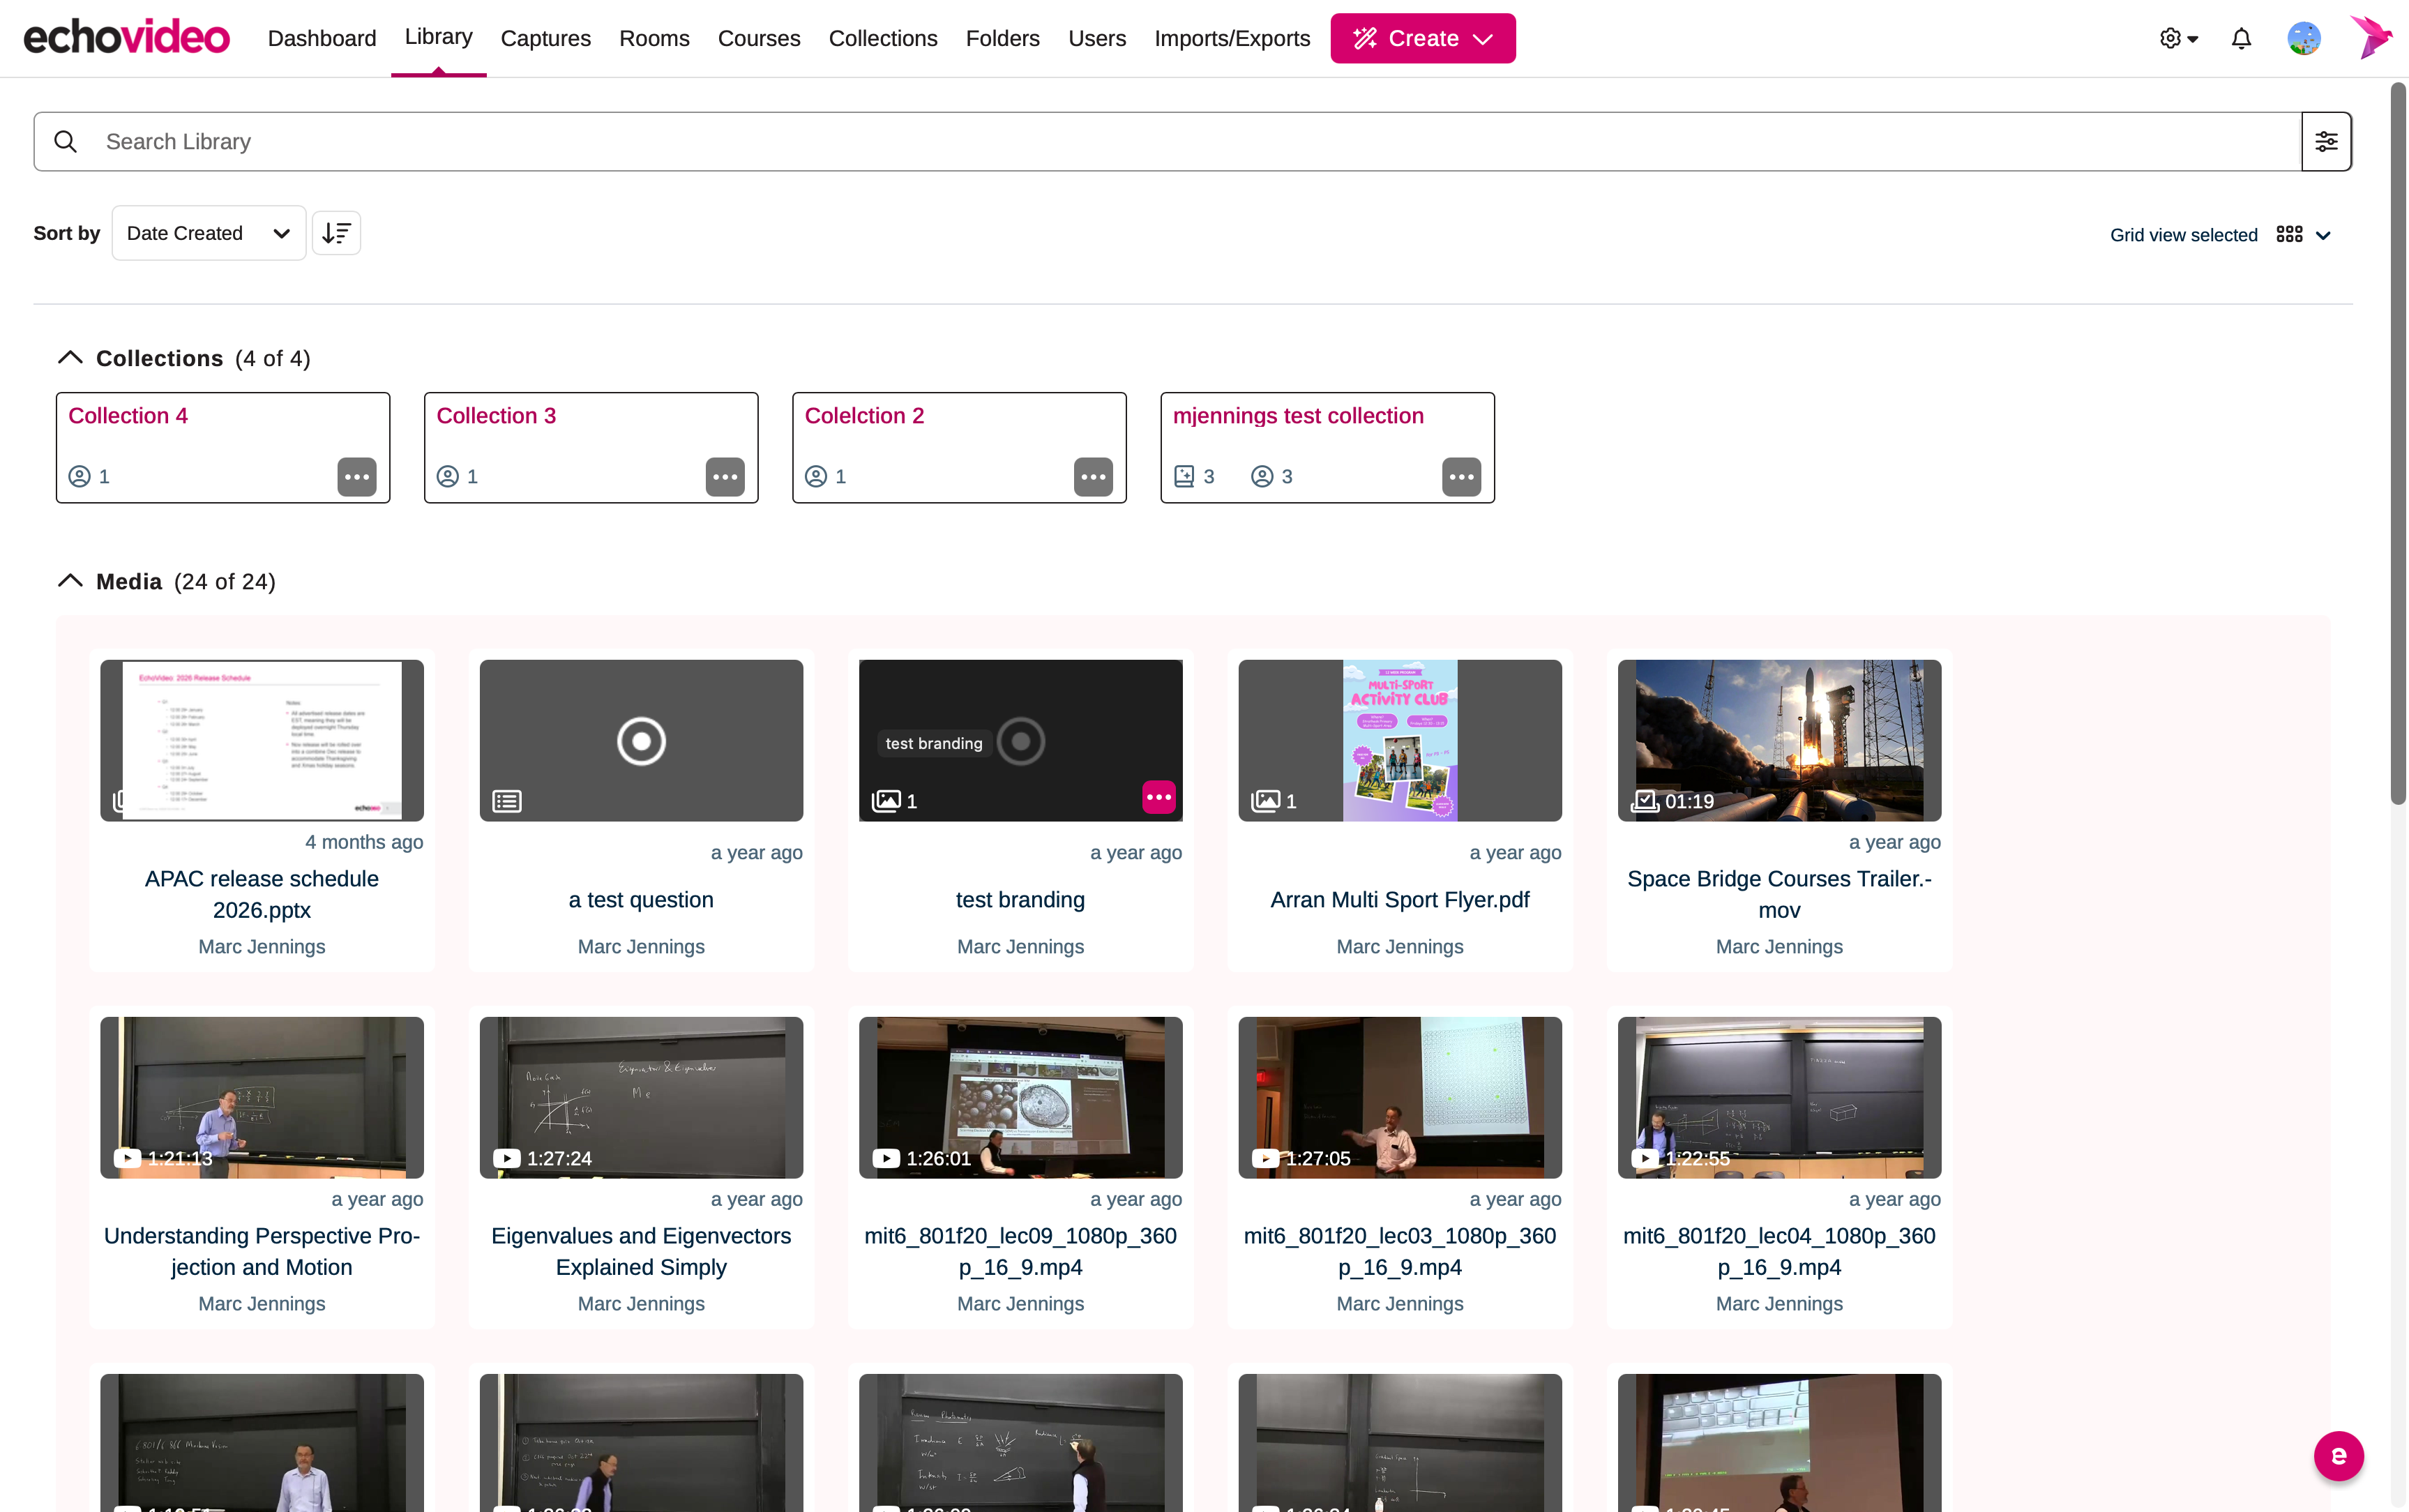Click 4 months ago on APAC card
2409x1512 pixels.
click(x=364, y=842)
